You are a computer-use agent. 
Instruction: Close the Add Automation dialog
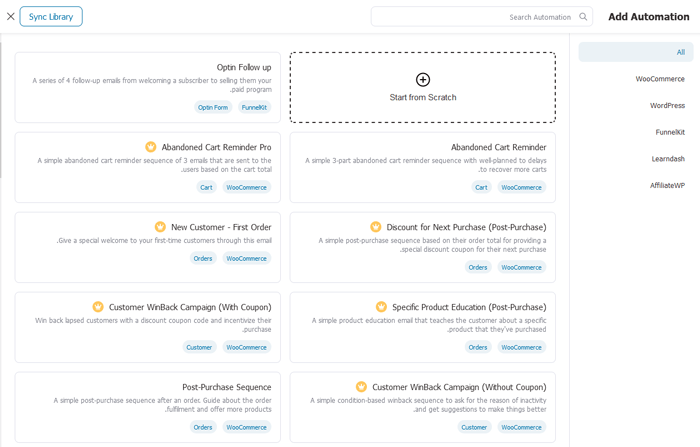coord(11,17)
